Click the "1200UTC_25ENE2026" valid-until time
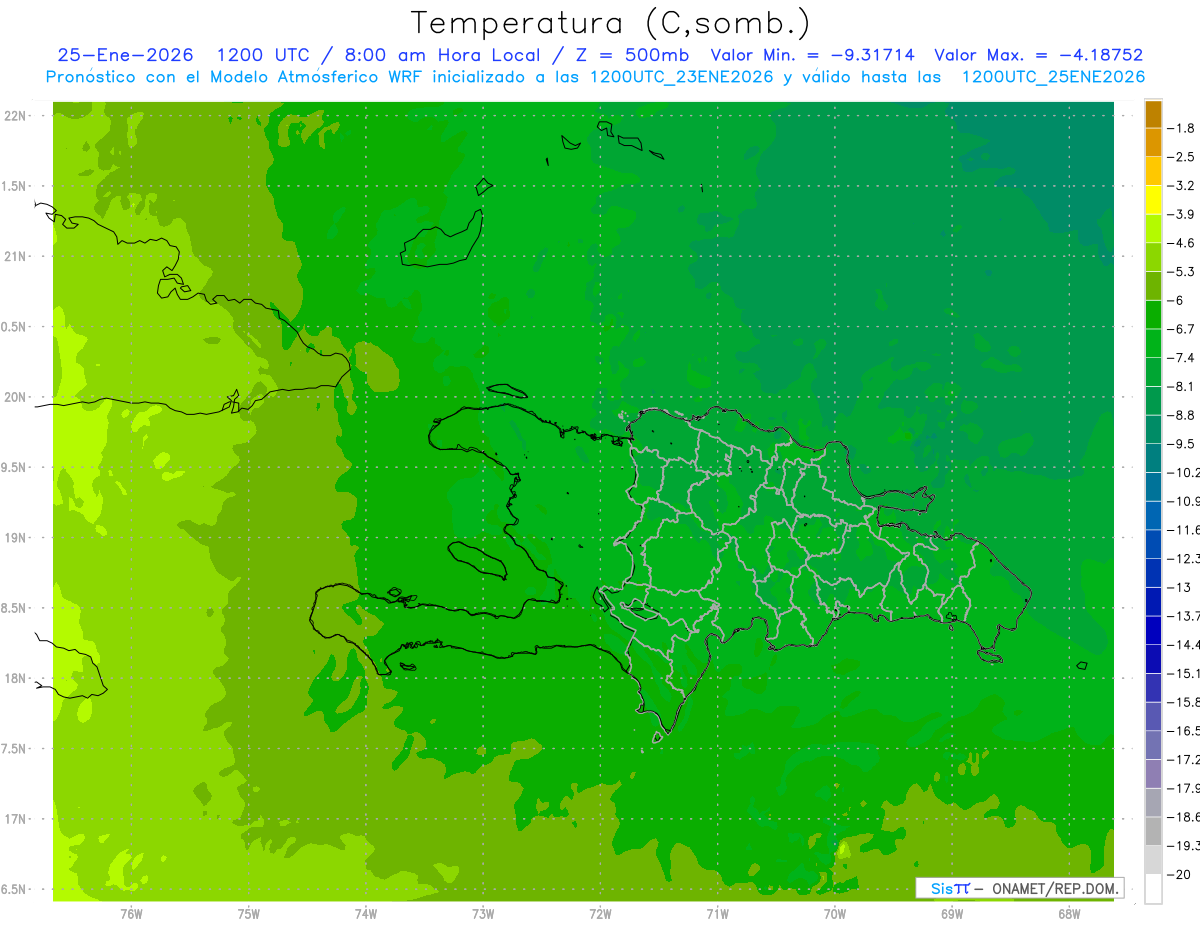Image resolution: width=1200 pixels, height=927 pixels. click(1053, 77)
